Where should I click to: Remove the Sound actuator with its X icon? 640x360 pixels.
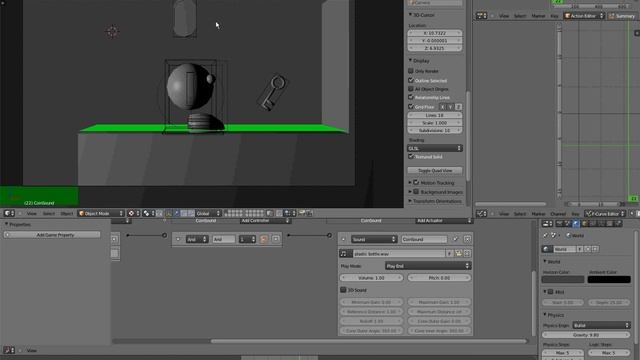tap(467, 239)
